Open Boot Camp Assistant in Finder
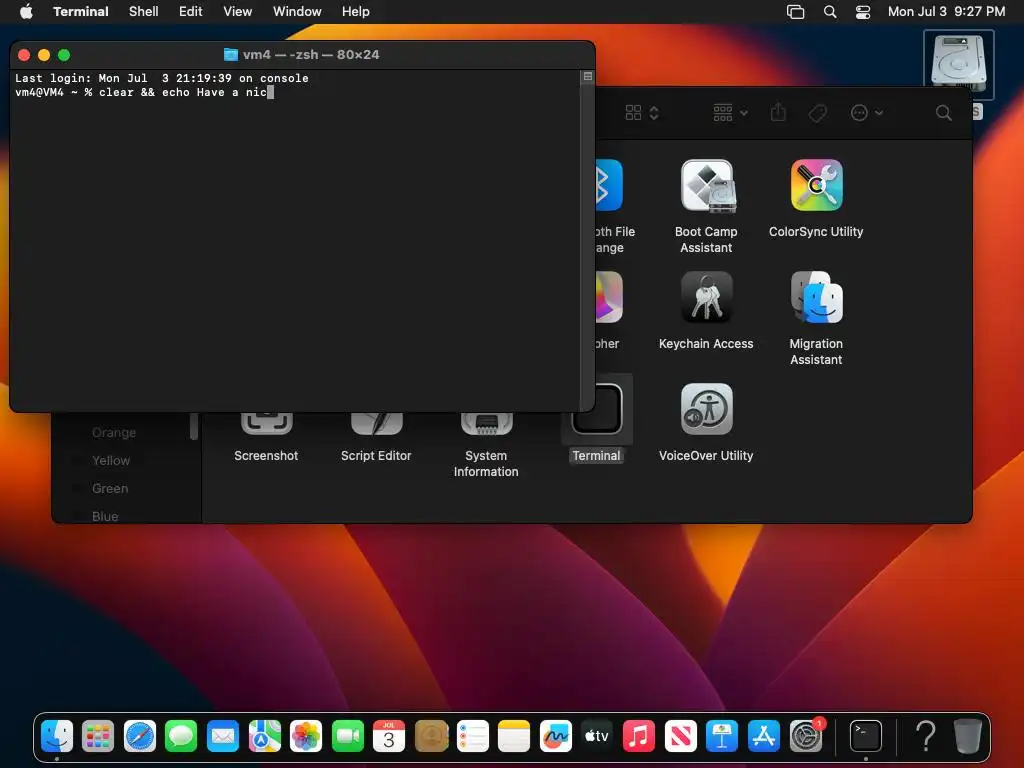The height and width of the screenshot is (768, 1024). click(706, 186)
